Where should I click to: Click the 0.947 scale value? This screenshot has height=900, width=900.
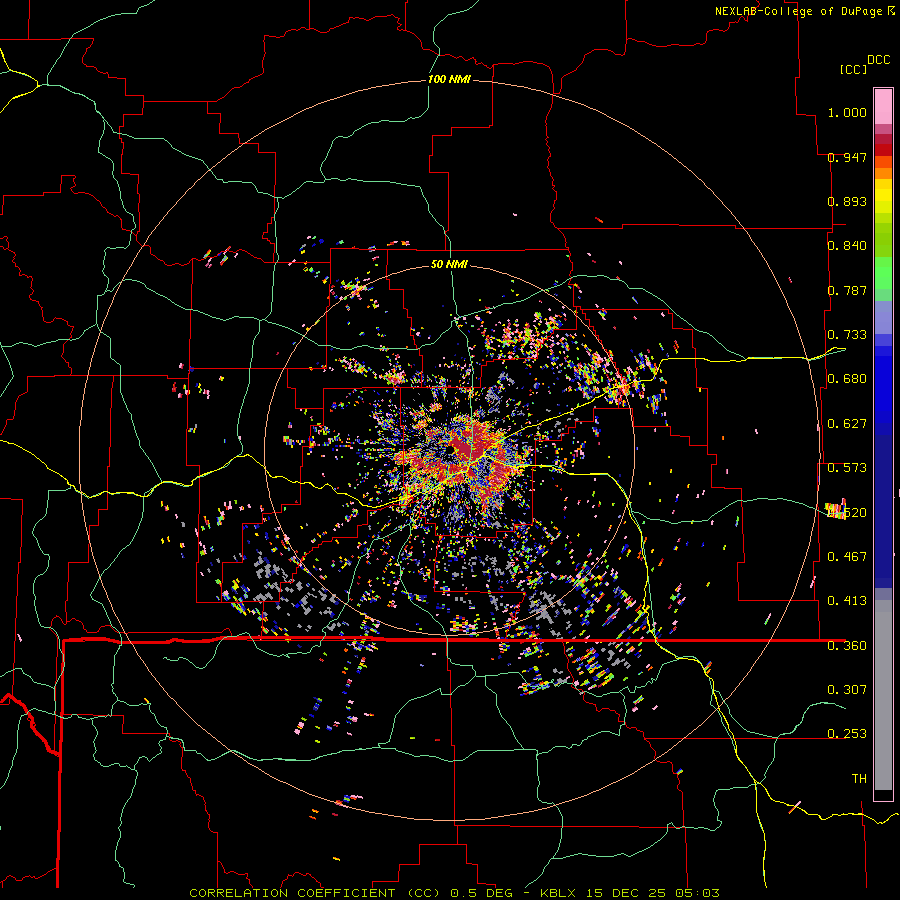coord(847,157)
